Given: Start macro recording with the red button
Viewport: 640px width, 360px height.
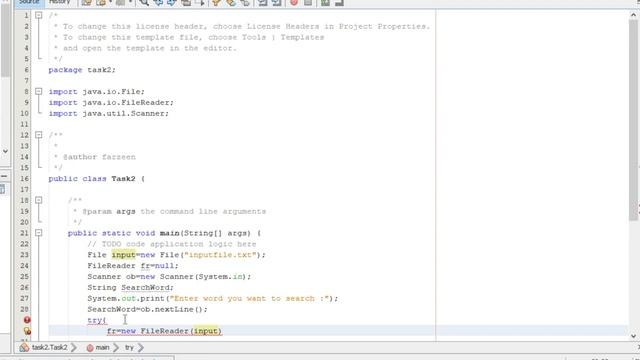Looking at the screenshot, I should click(294, 2).
